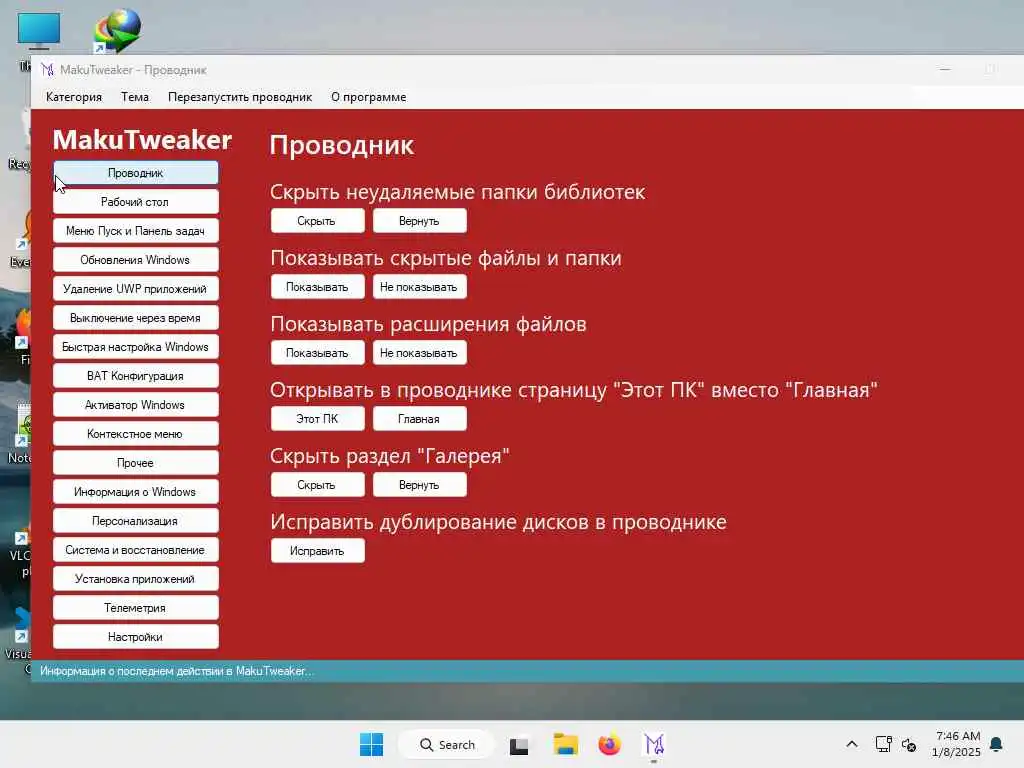1024x768 pixels.
Task: Open File Explorer from taskbar
Action: [566, 744]
